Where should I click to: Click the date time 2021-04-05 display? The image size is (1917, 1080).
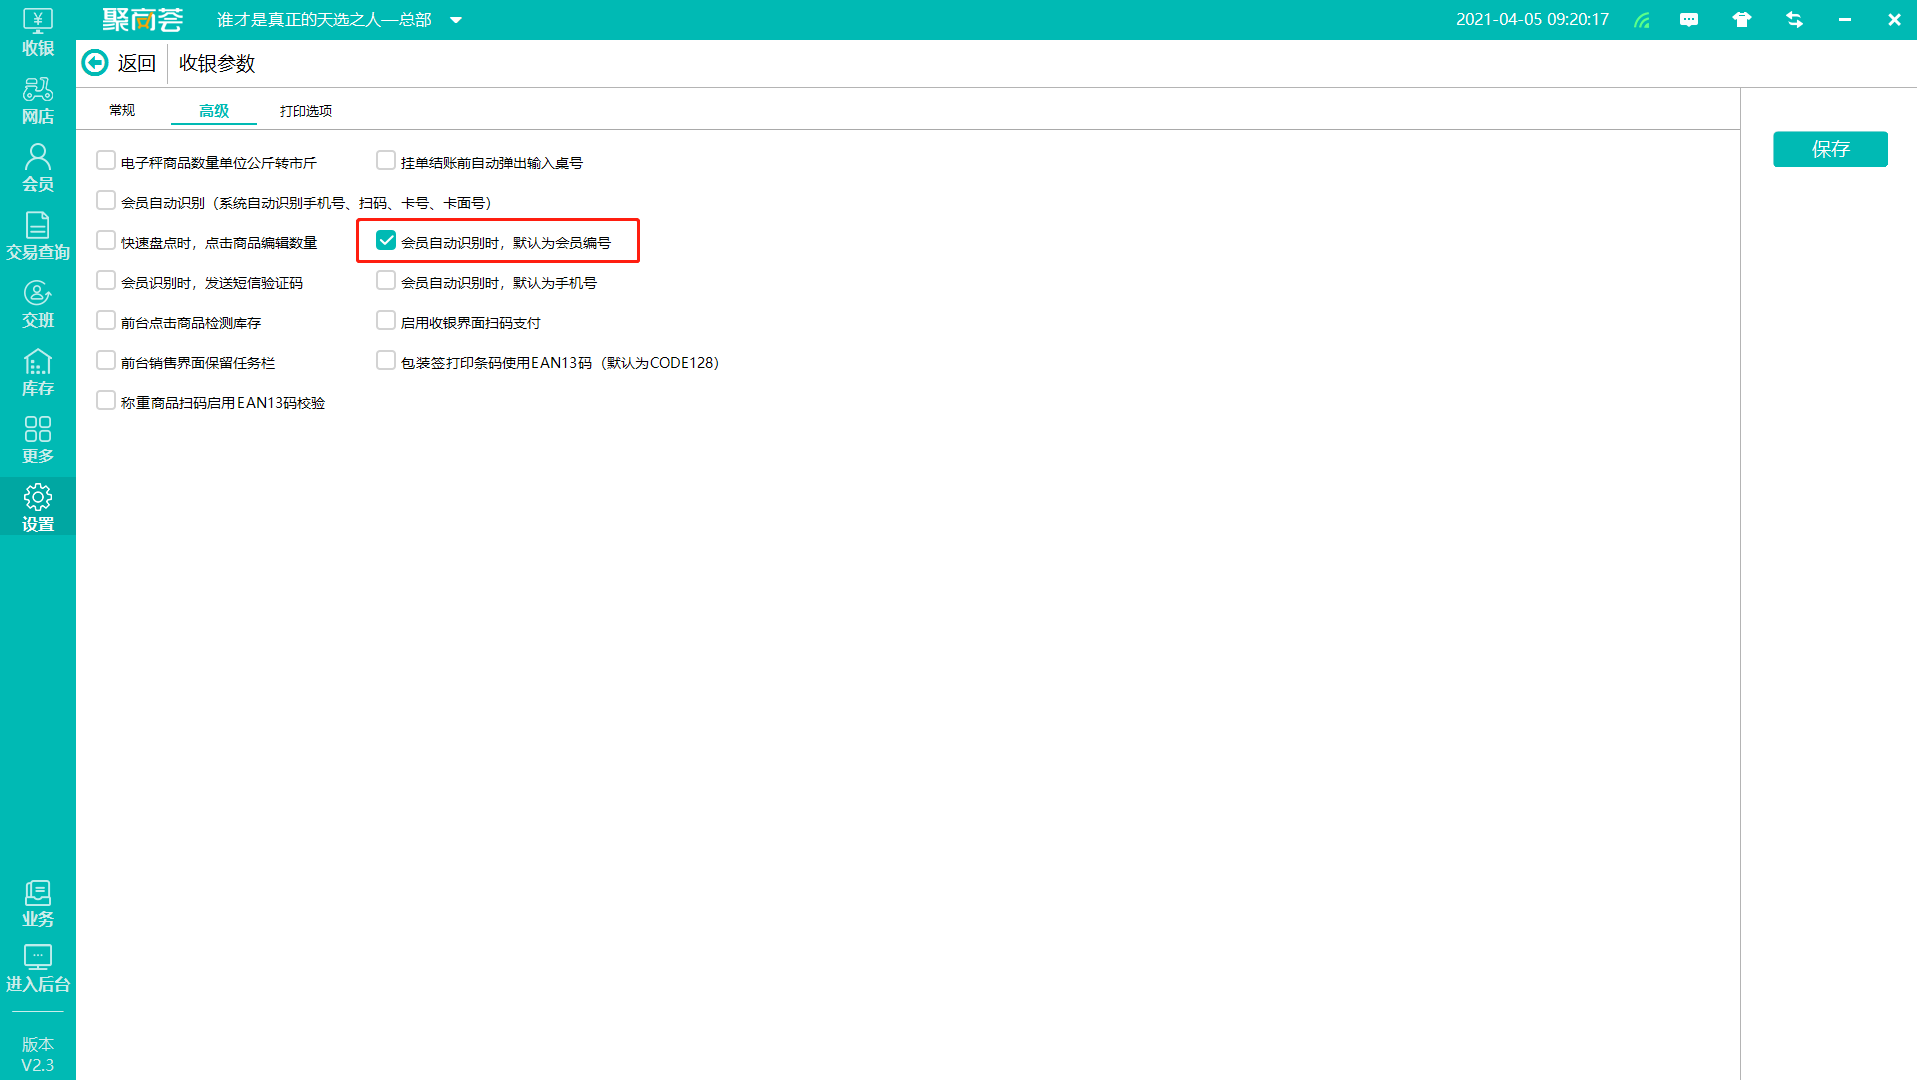pos(1532,20)
